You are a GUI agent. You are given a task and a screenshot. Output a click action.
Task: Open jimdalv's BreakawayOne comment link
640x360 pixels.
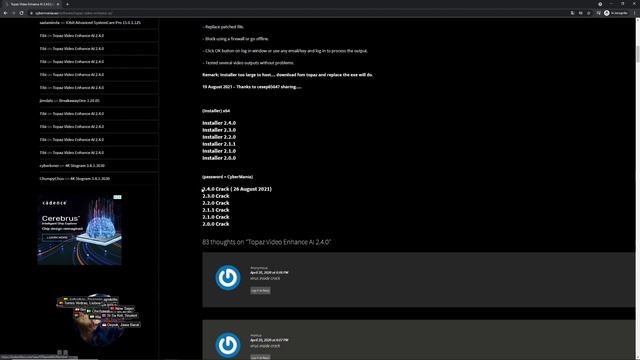click(x=79, y=100)
